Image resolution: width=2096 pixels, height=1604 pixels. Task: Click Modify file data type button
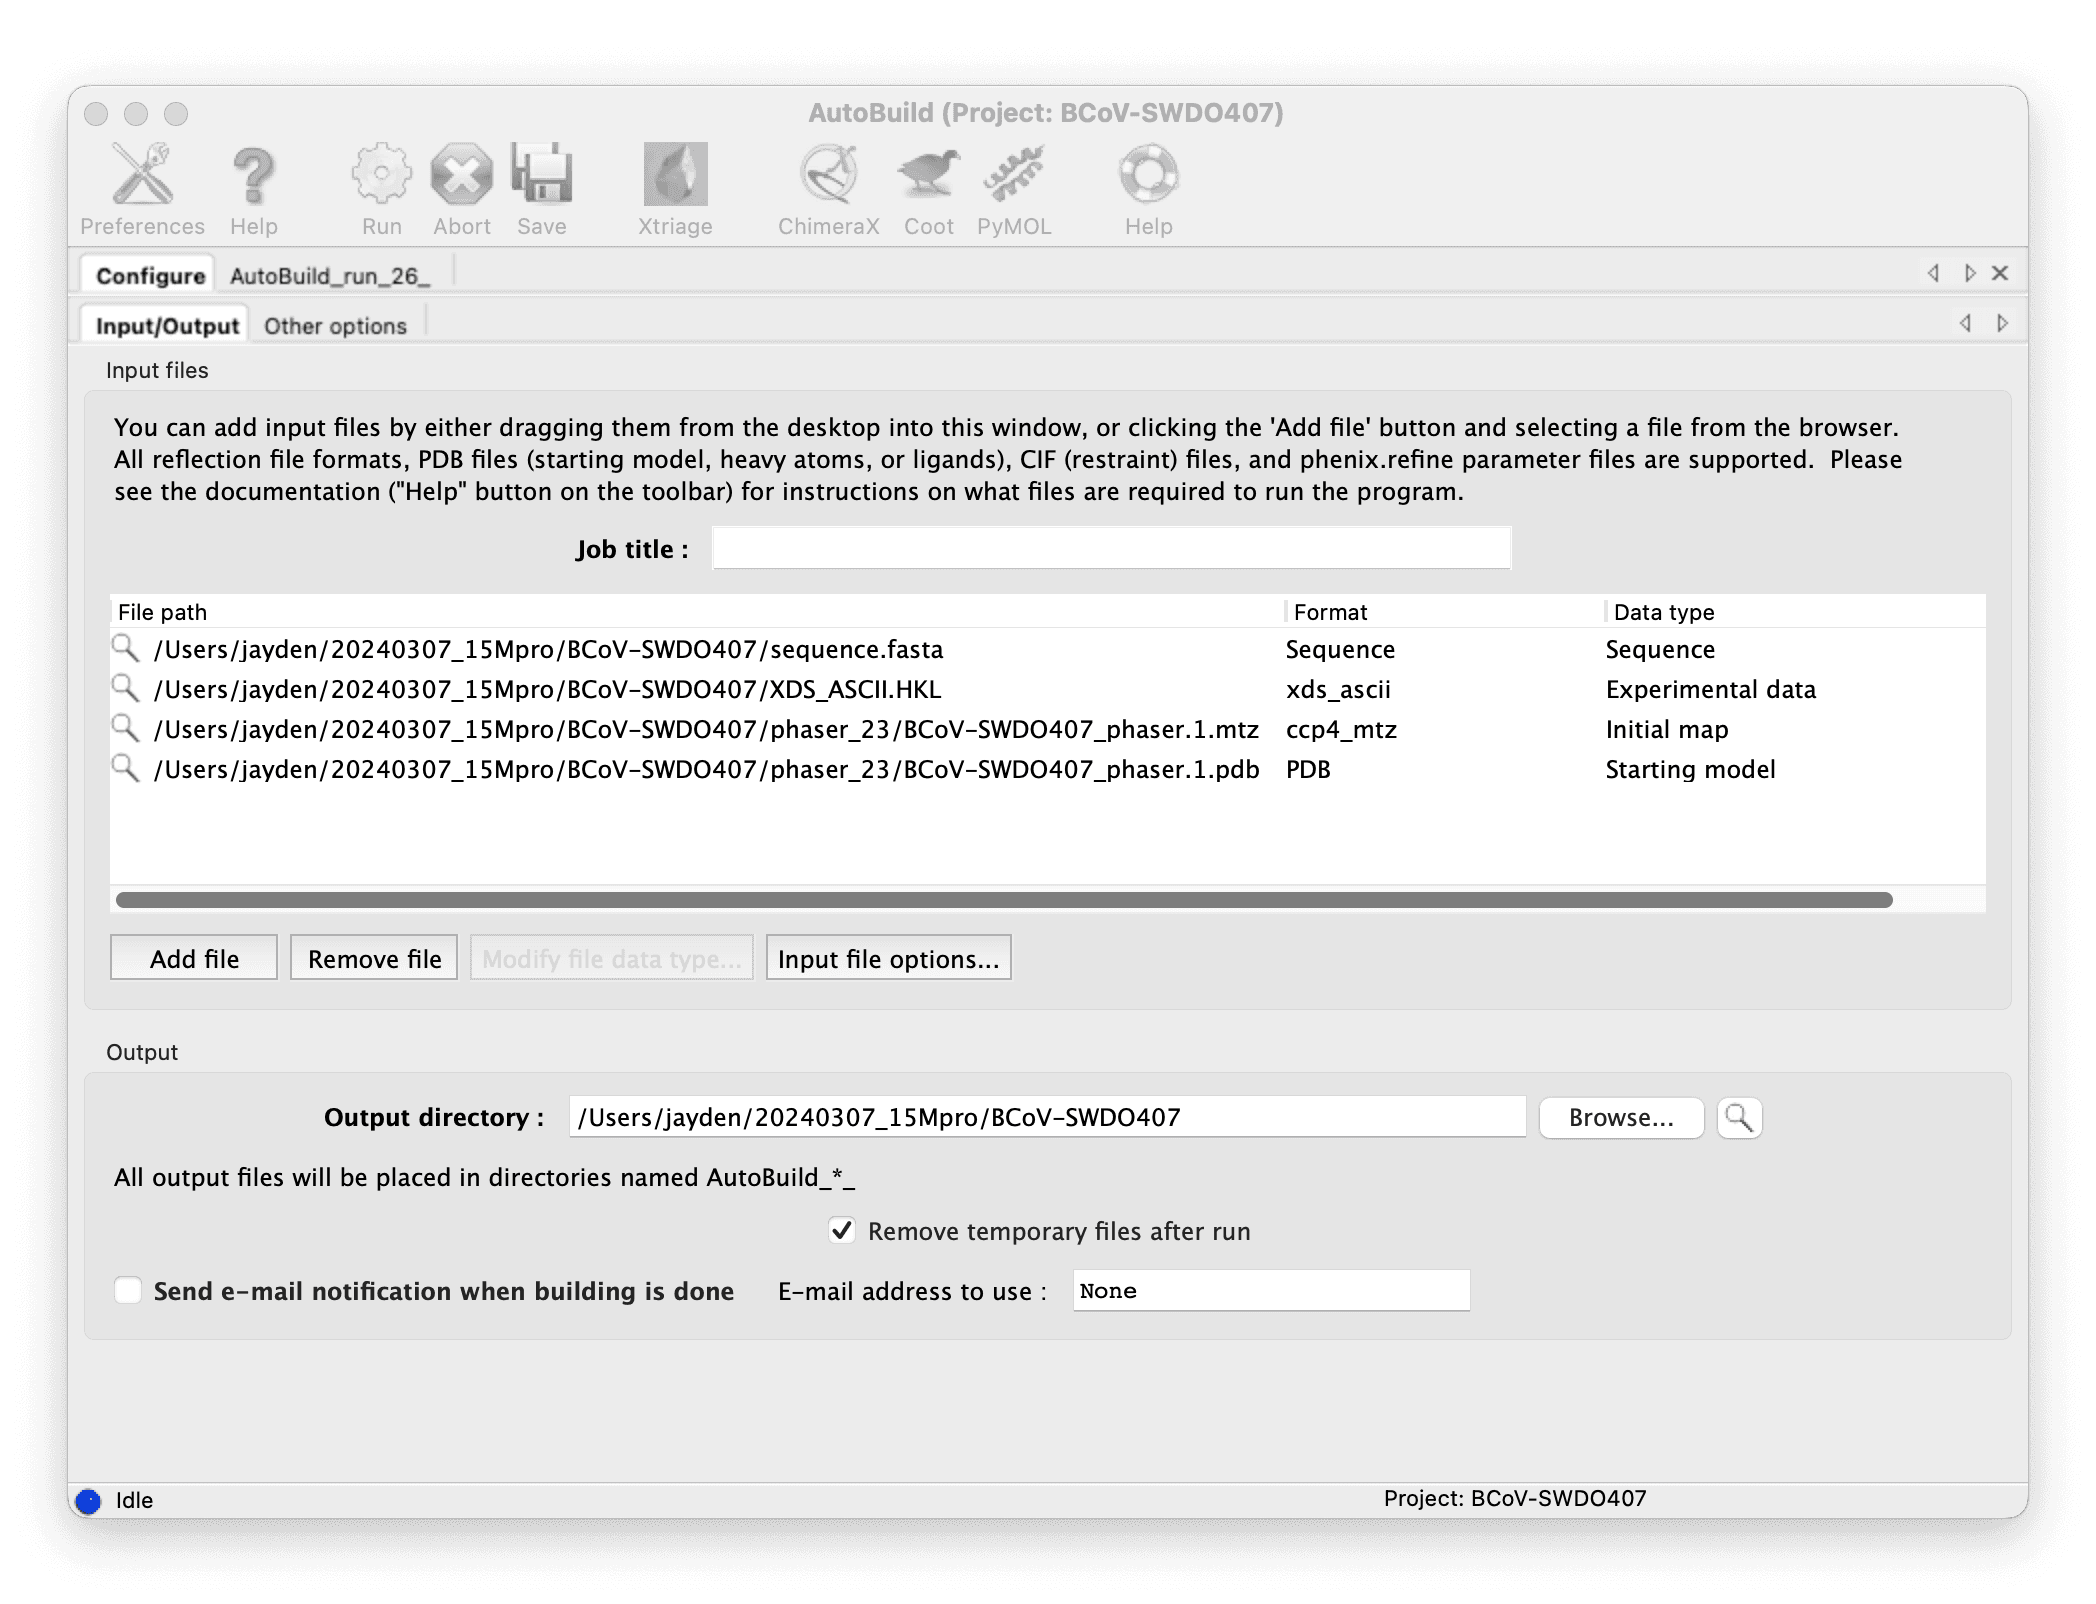coord(612,958)
